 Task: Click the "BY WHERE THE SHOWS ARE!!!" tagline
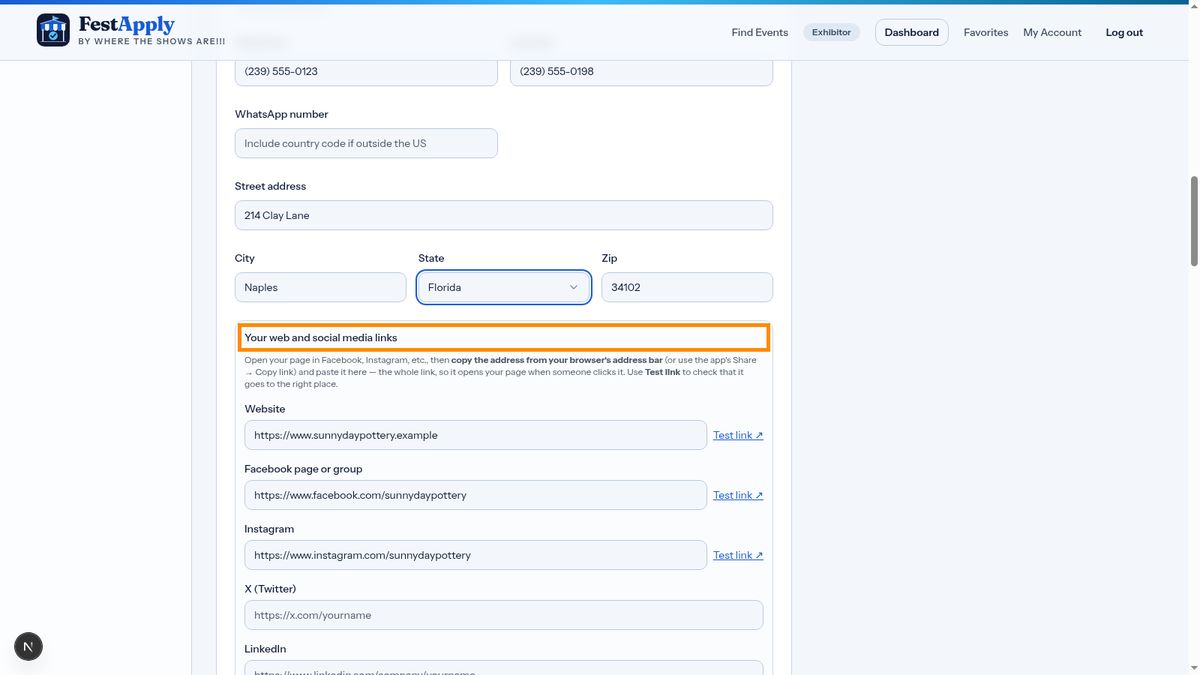[x=152, y=42]
